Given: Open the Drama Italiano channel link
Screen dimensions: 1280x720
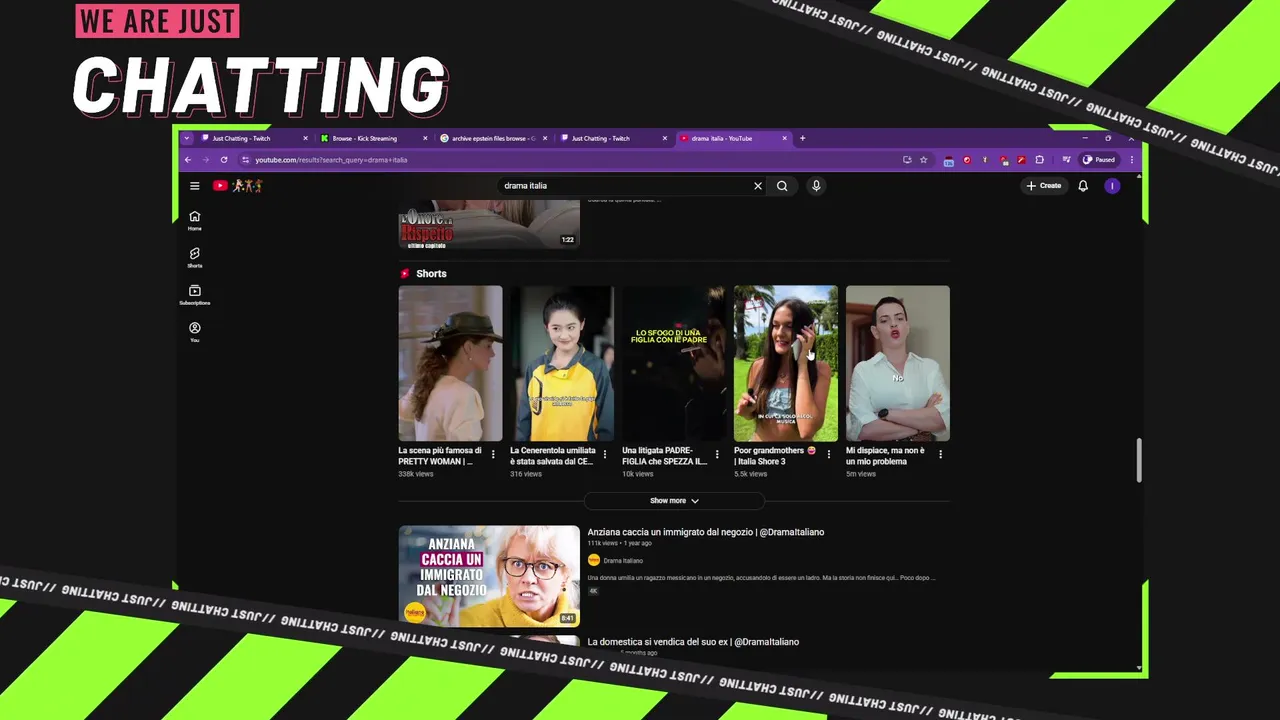Looking at the screenshot, I should [x=623, y=560].
